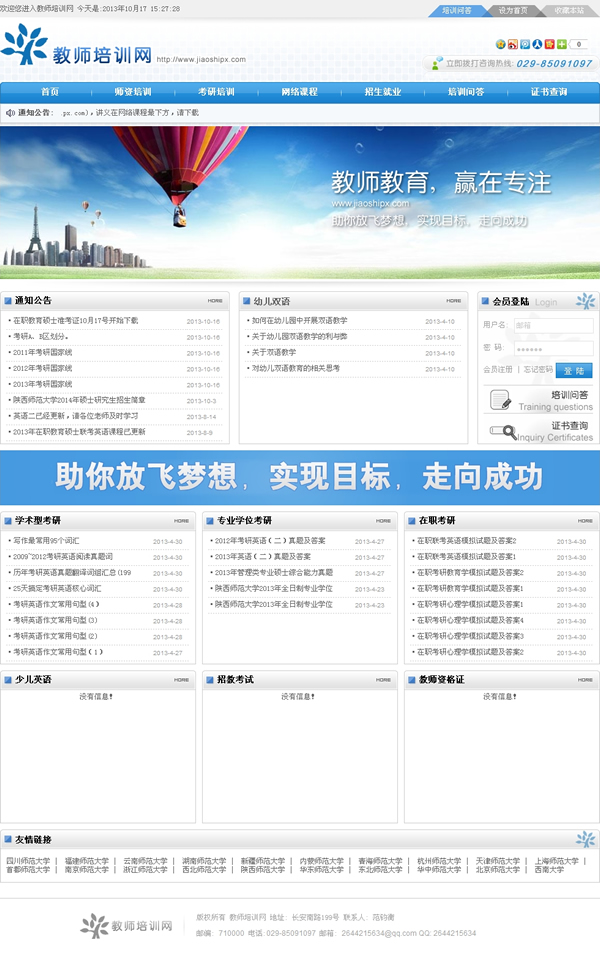Select the 设为首页 top tab
600x955 pixels.
(x=513, y=10)
